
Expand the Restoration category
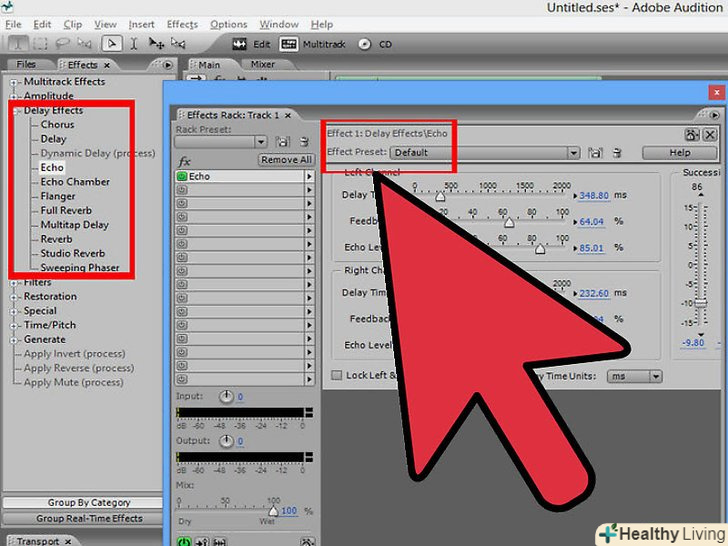click(x=13, y=297)
